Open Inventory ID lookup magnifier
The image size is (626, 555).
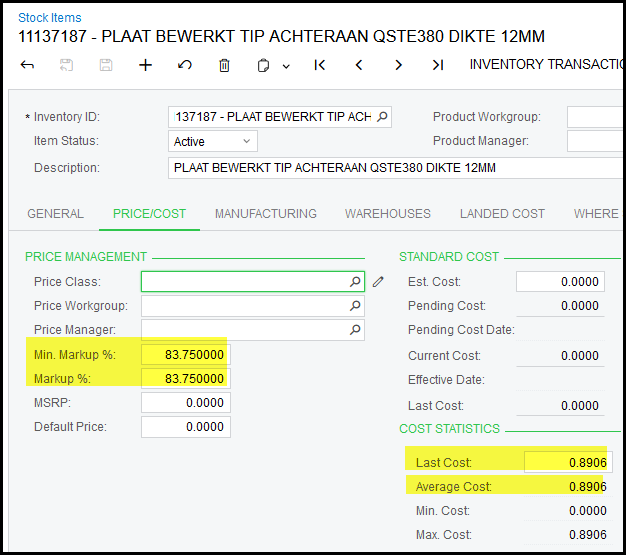381,117
